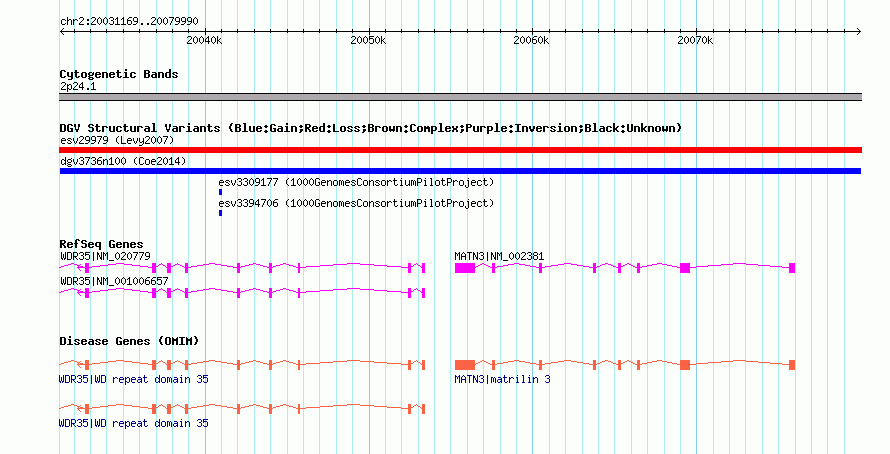
Task: Open the DGV Structural Variants track title
Action: 371,128
